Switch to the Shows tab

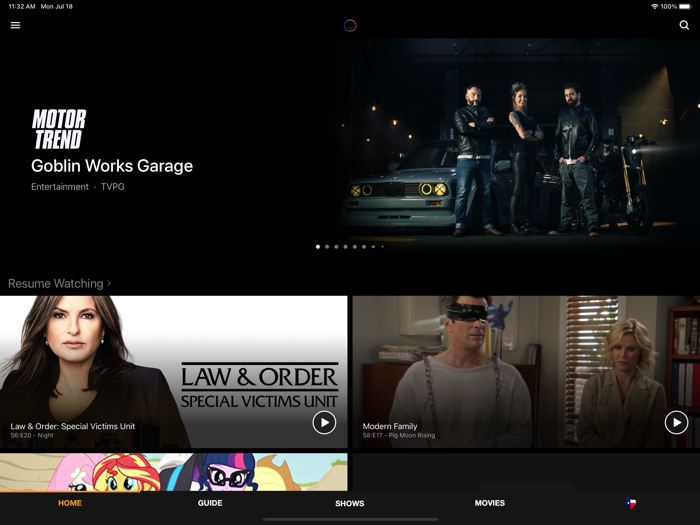click(x=350, y=504)
